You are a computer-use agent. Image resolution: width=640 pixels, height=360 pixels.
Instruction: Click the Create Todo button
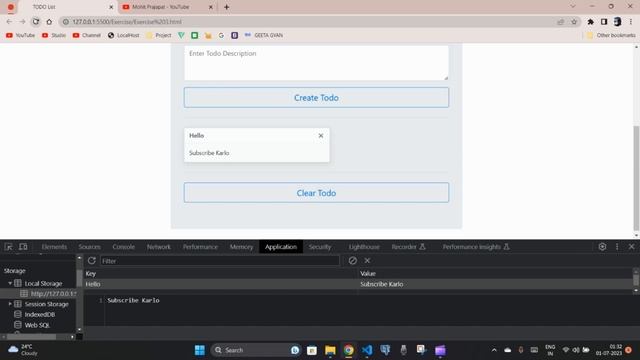pyautogui.click(x=316, y=98)
